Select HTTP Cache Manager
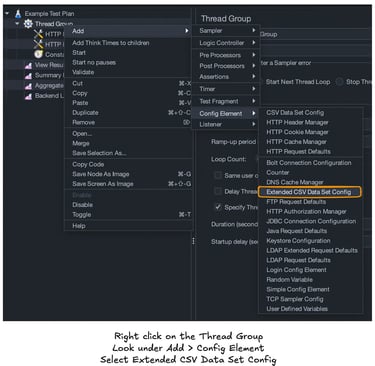The width and height of the screenshot is (375, 366). click(310, 142)
